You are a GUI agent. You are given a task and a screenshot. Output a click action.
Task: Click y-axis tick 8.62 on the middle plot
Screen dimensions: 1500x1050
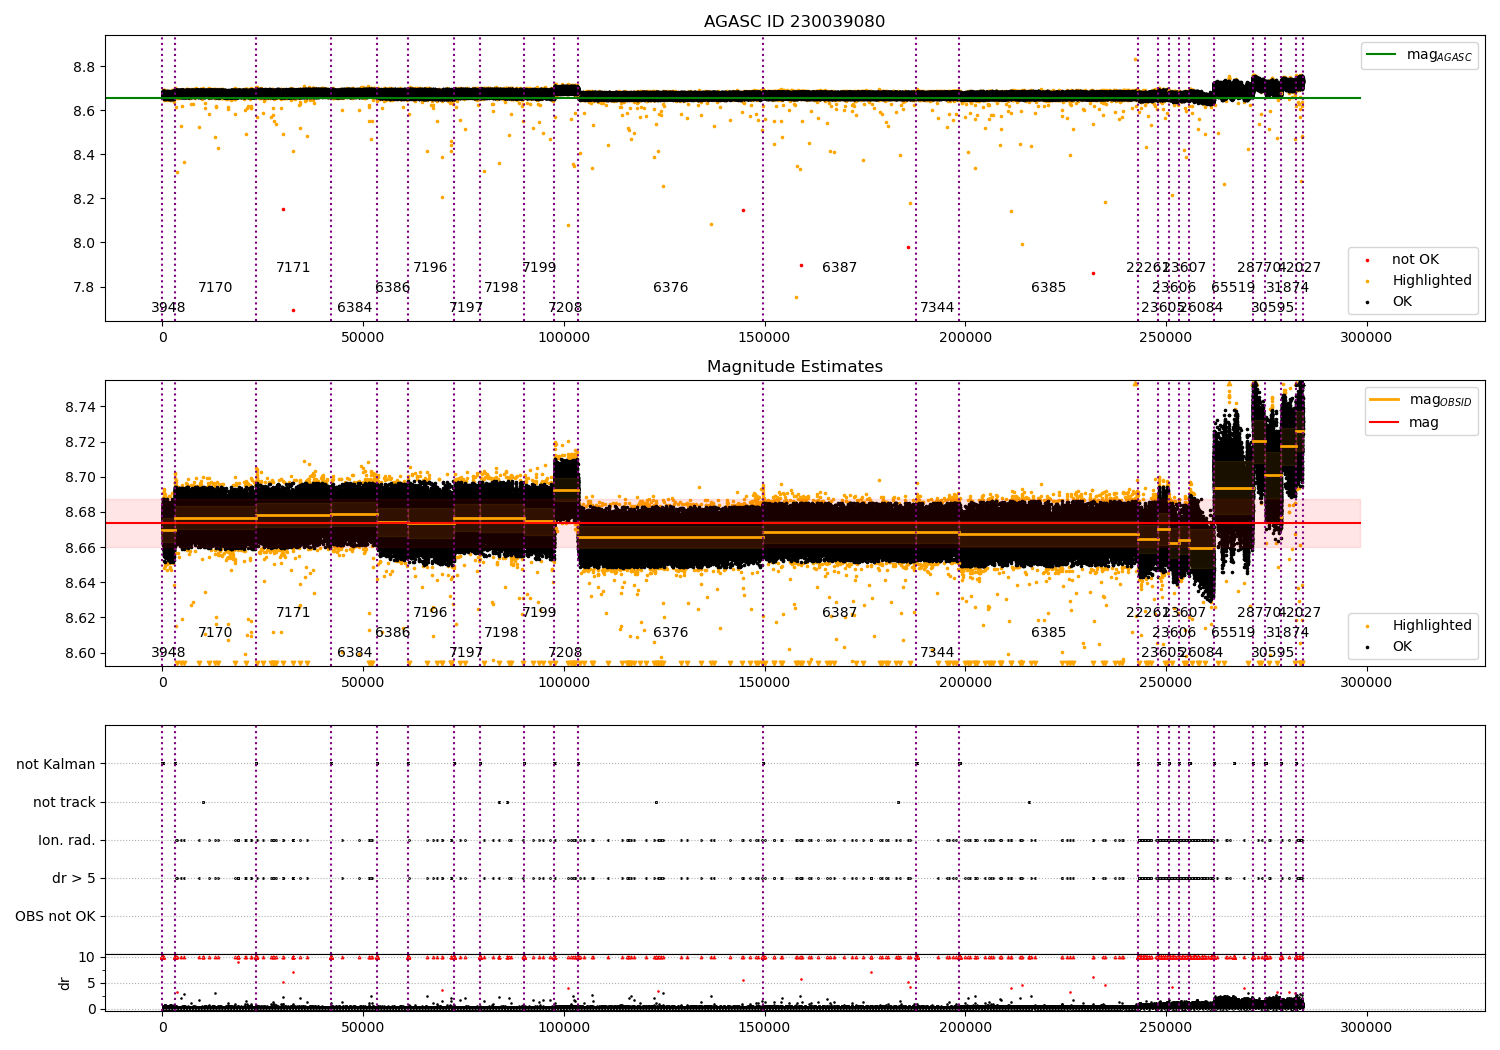click(80, 618)
